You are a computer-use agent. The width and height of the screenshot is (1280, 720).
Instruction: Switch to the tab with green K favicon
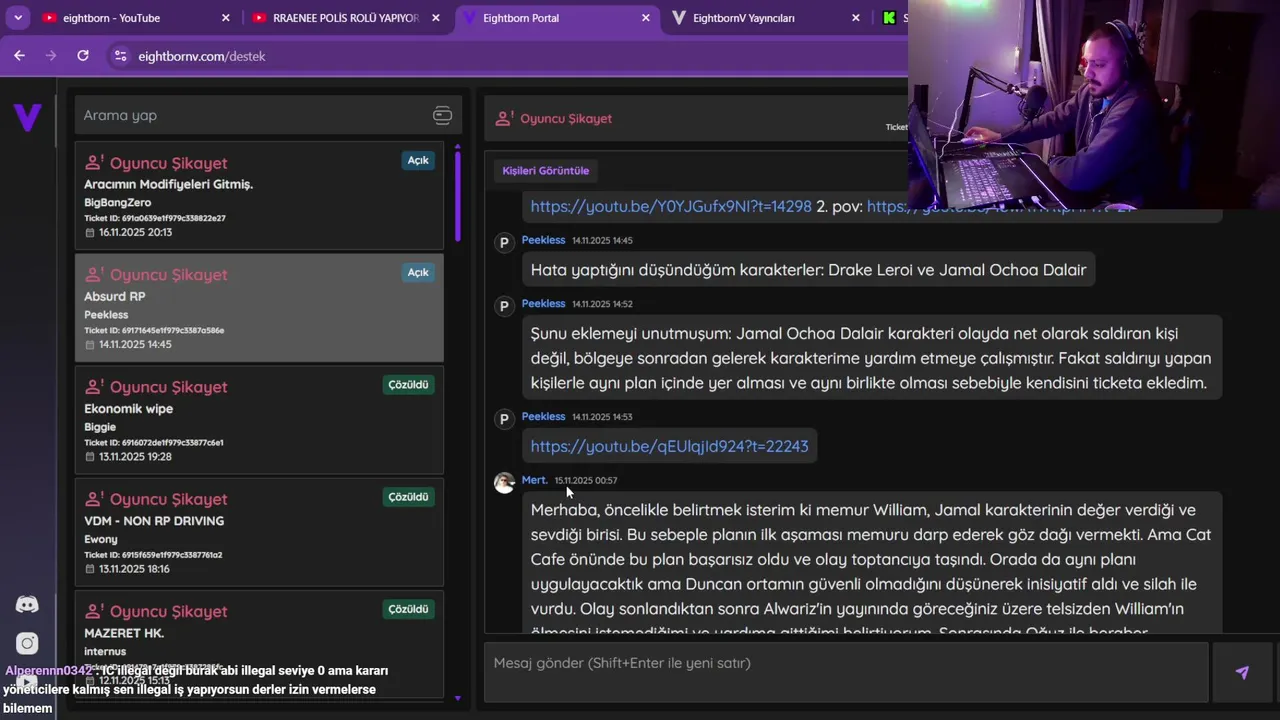click(x=891, y=18)
